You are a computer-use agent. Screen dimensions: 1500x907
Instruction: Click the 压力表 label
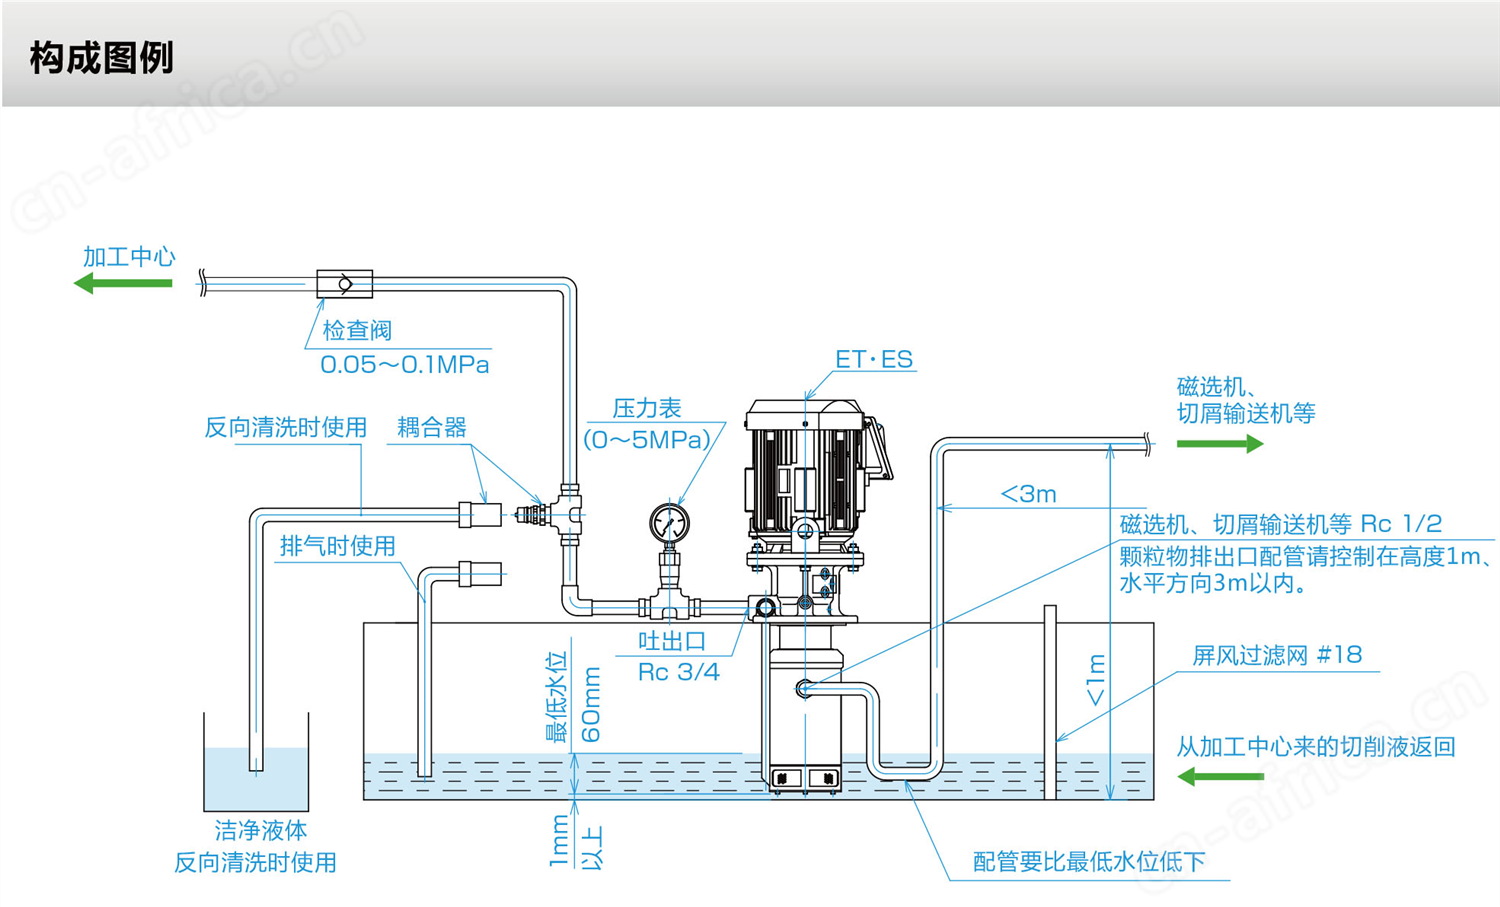point(647,408)
